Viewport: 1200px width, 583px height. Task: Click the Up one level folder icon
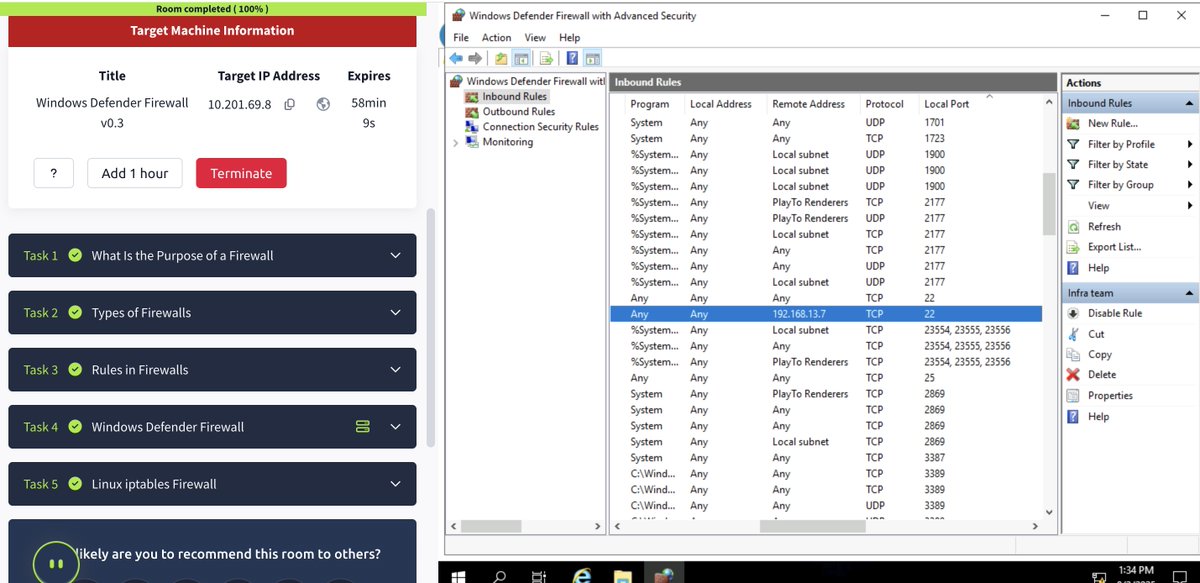tap(501, 58)
